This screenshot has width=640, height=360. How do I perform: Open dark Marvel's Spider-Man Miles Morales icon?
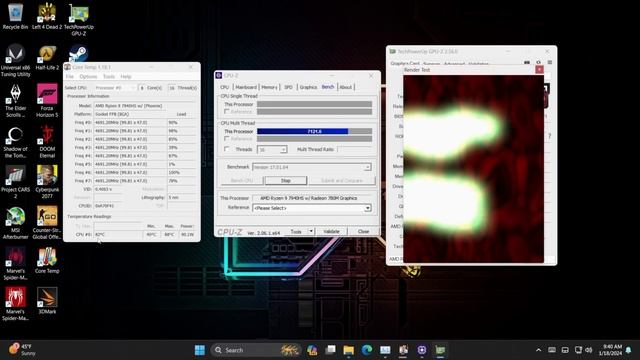(x=16, y=264)
